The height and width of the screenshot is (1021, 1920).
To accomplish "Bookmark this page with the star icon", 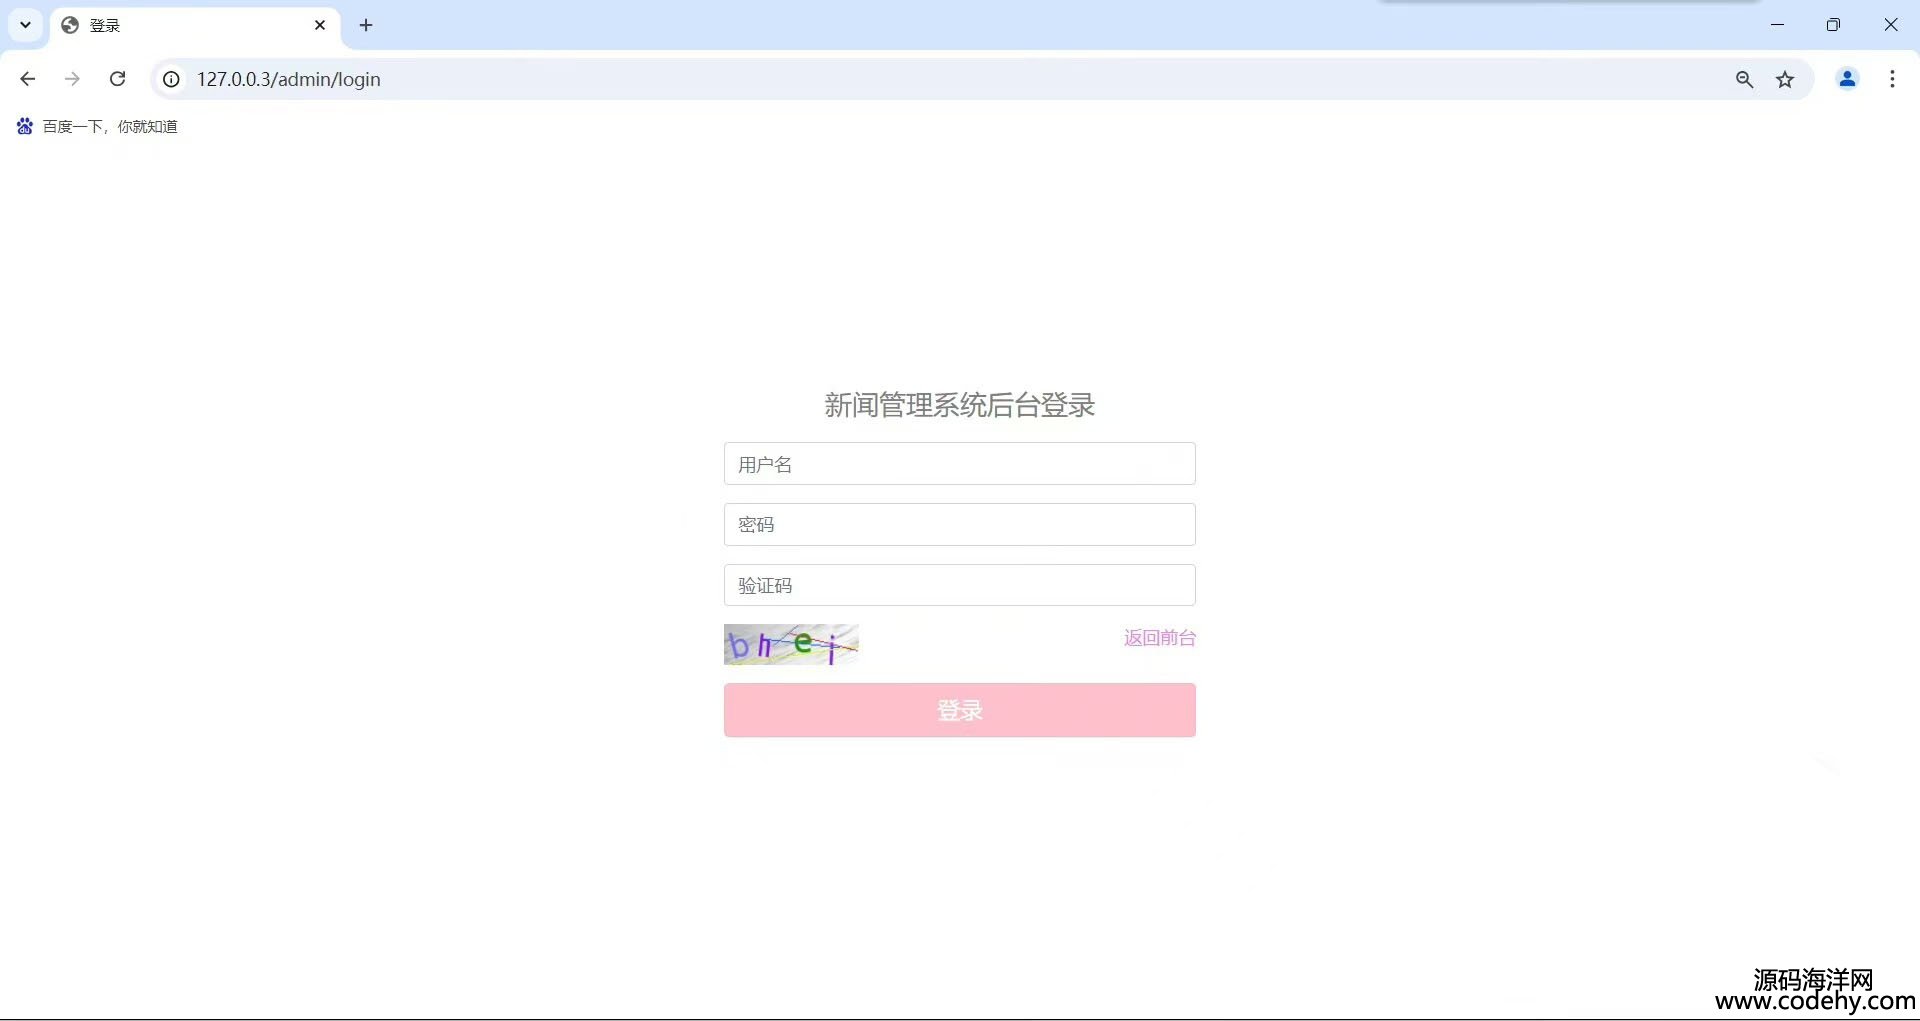I will pyautogui.click(x=1785, y=79).
